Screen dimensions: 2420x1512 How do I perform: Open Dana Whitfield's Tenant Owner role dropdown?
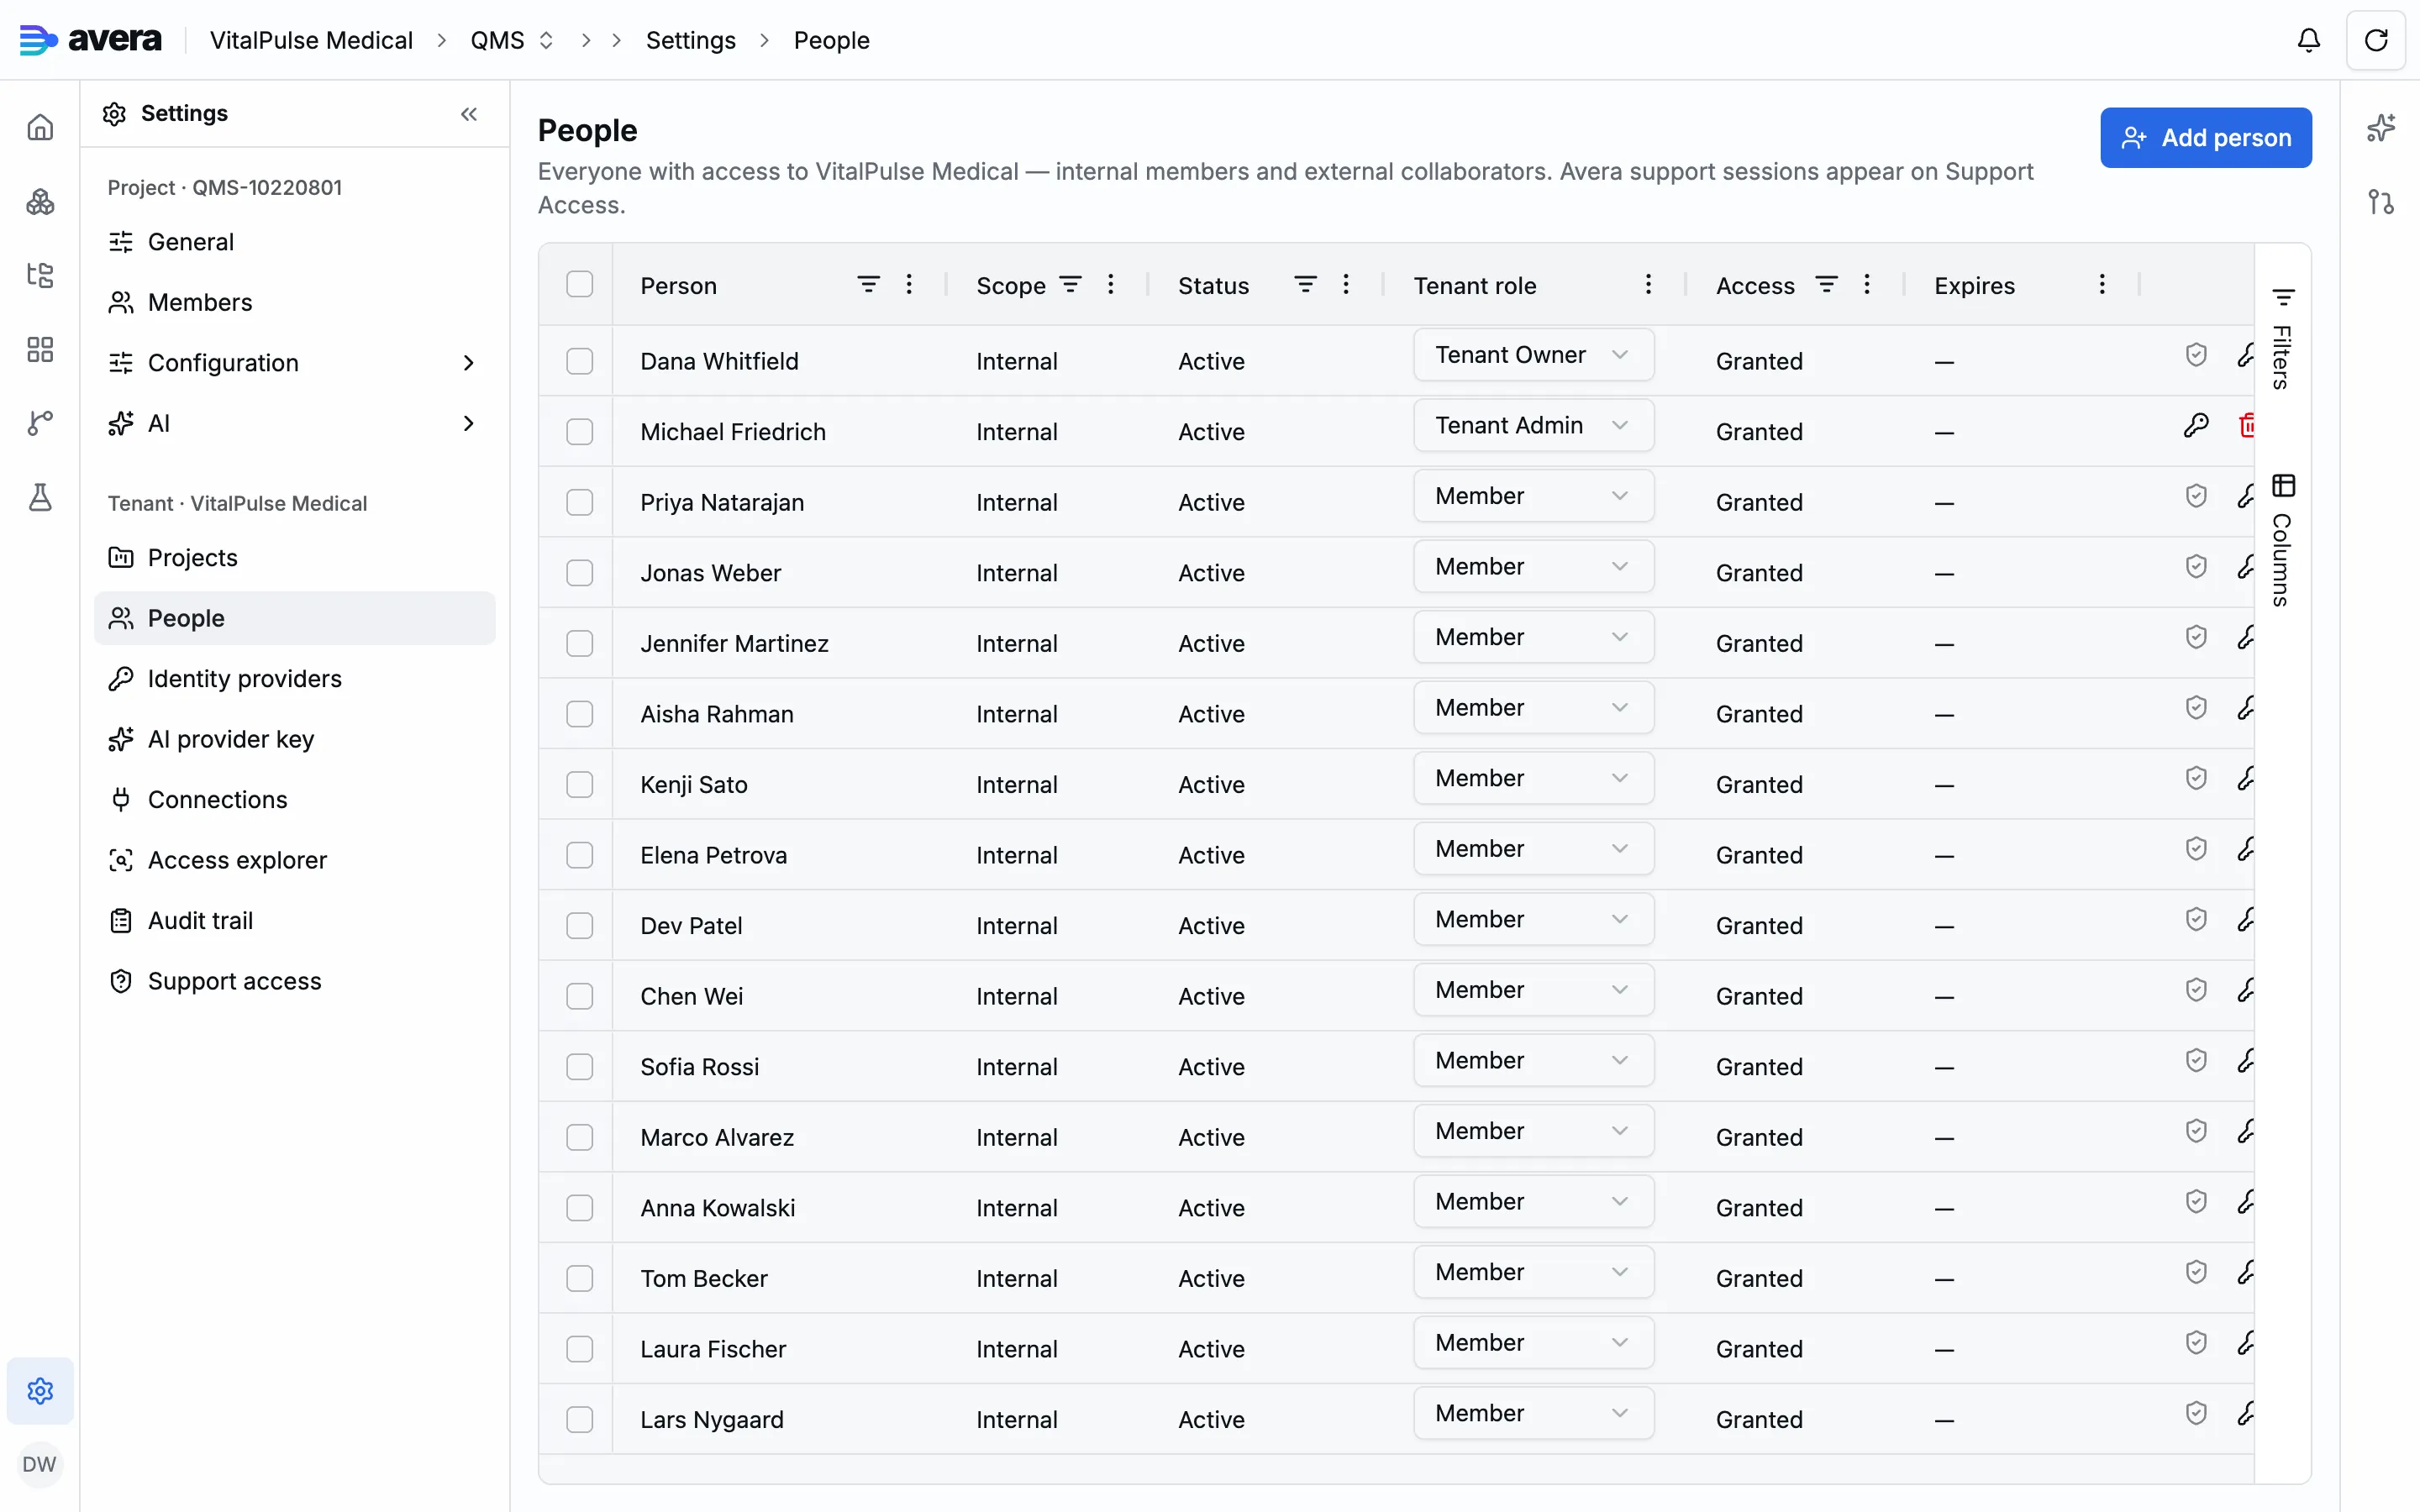[x=1533, y=355]
